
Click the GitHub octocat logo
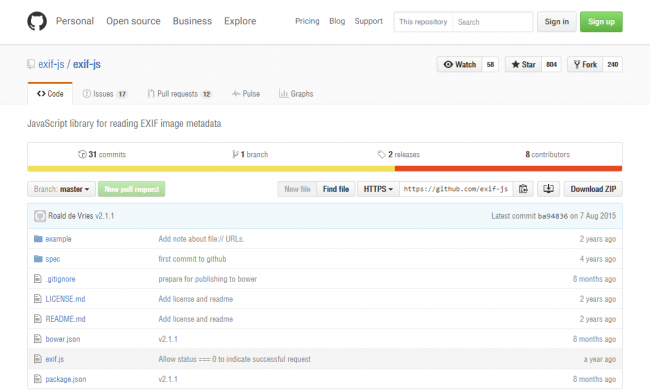point(37,21)
